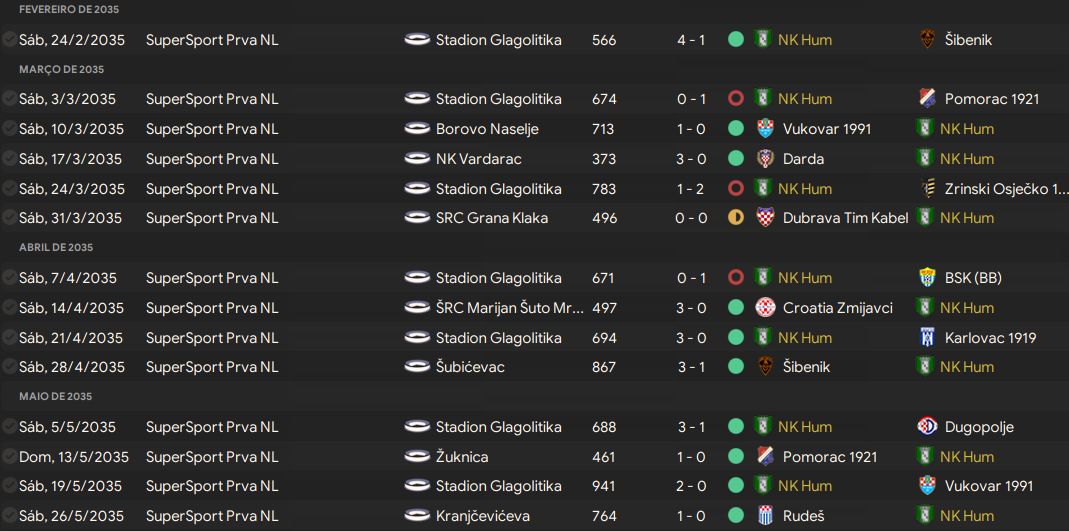This screenshot has height=531, width=1069.
Task: Toggle the checkmark on the 24/2/2035 match
Action: [9, 40]
